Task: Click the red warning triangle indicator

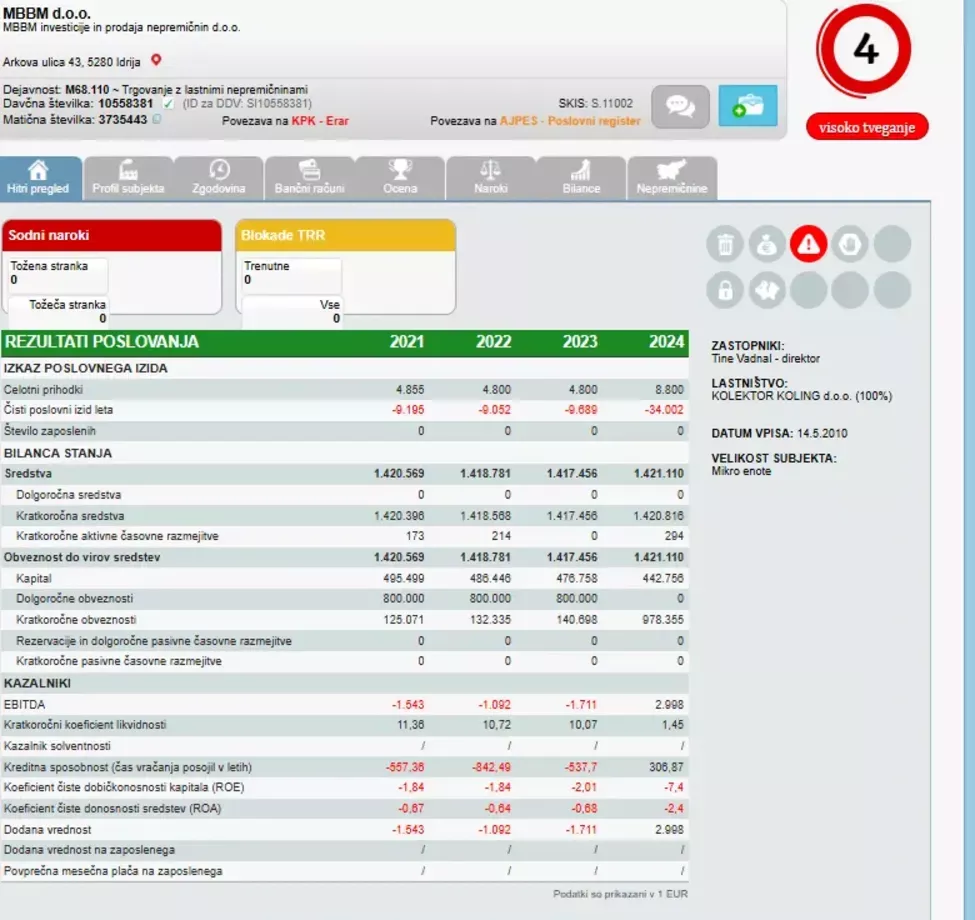Action: (808, 244)
